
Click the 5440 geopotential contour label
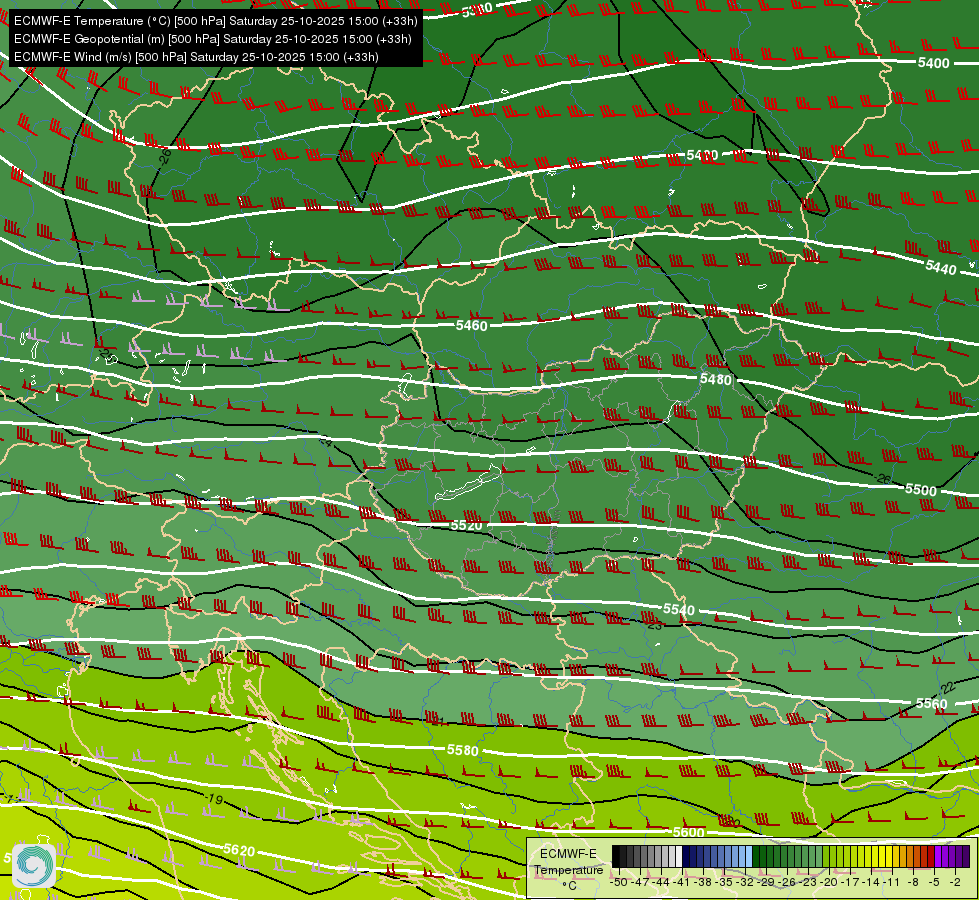point(941,268)
